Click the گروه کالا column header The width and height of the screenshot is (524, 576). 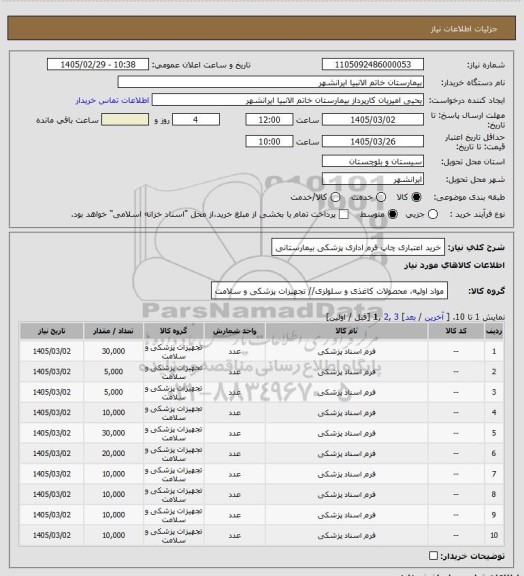coord(173,331)
